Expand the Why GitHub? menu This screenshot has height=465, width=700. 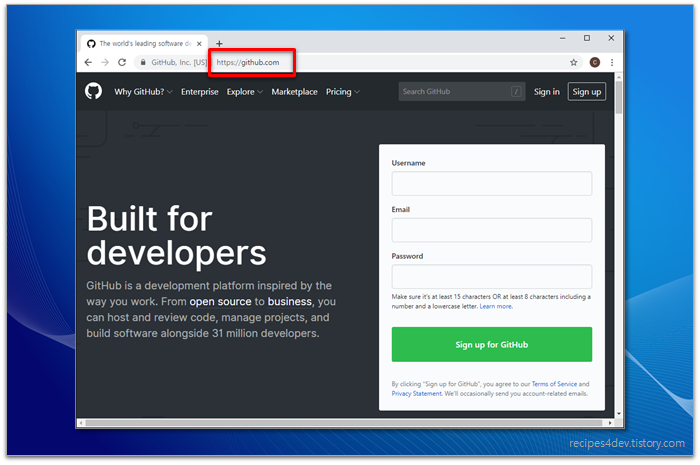point(143,92)
